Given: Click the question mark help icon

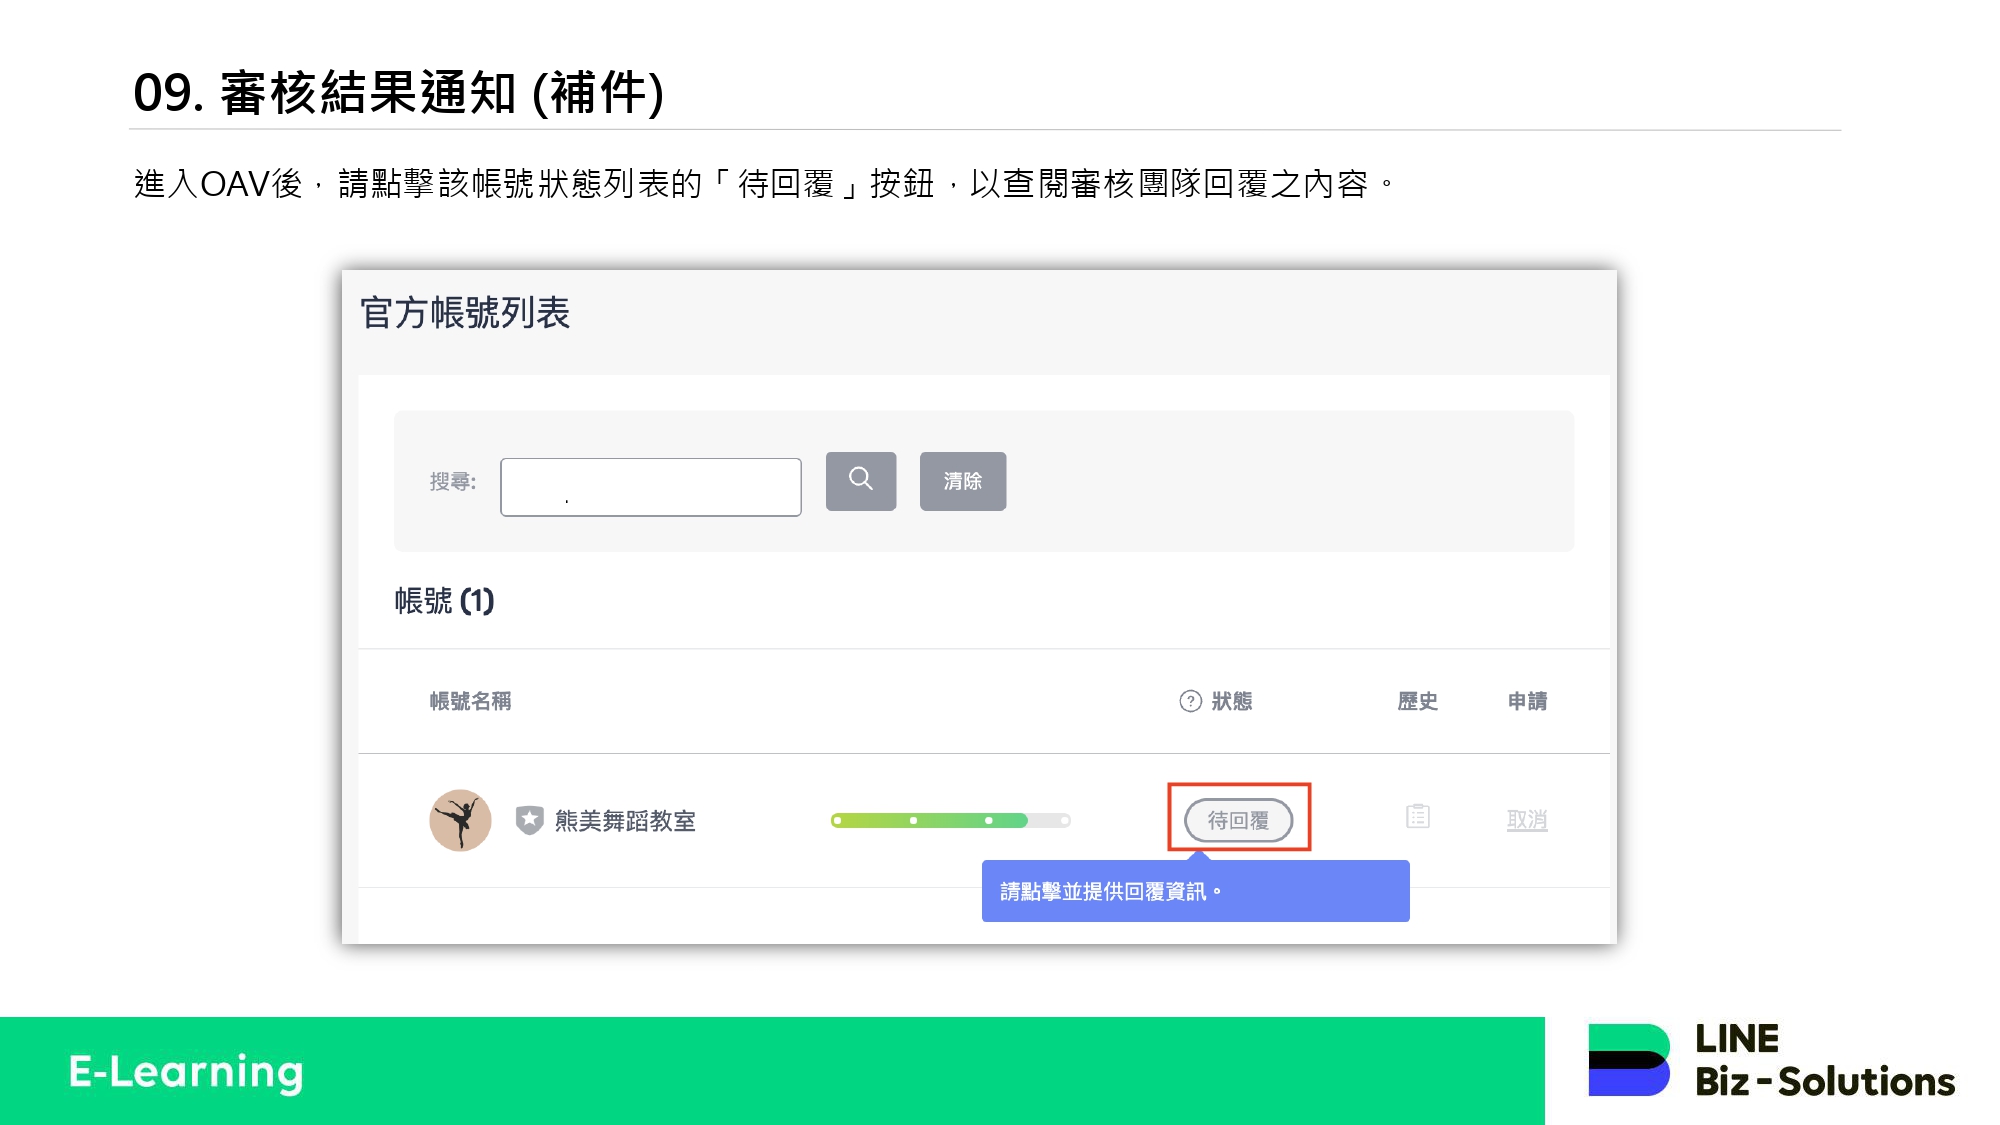Looking at the screenshot, I should (1190, 701).
